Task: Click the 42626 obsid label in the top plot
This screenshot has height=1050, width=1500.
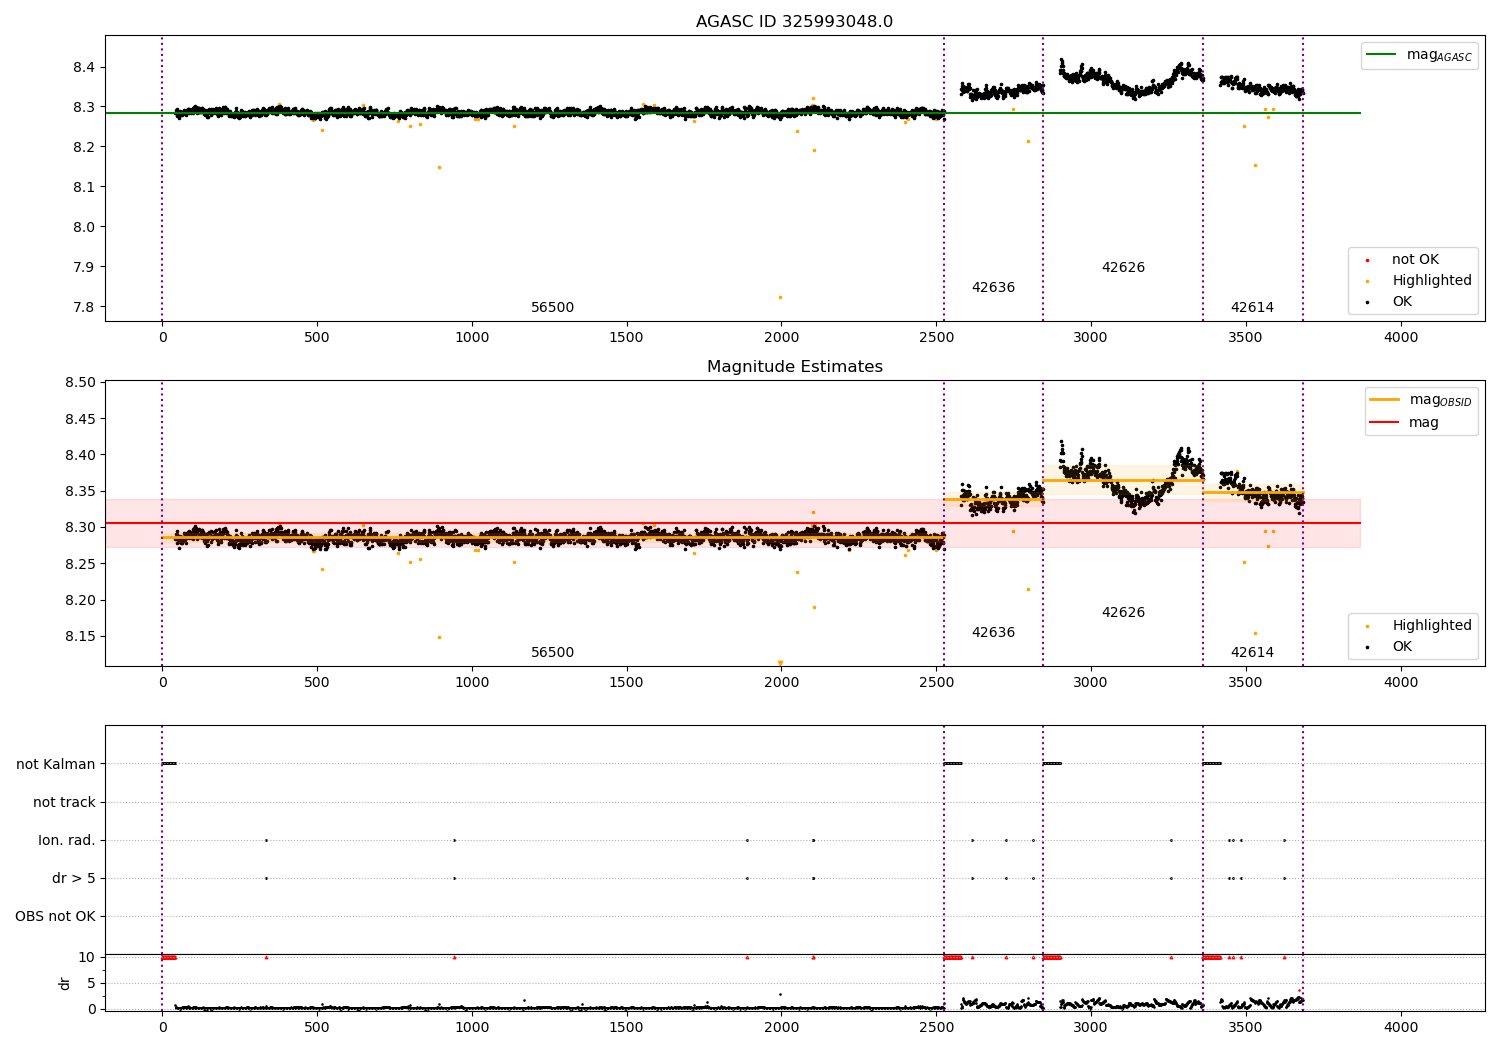Action: click(x=1123, y=268)
